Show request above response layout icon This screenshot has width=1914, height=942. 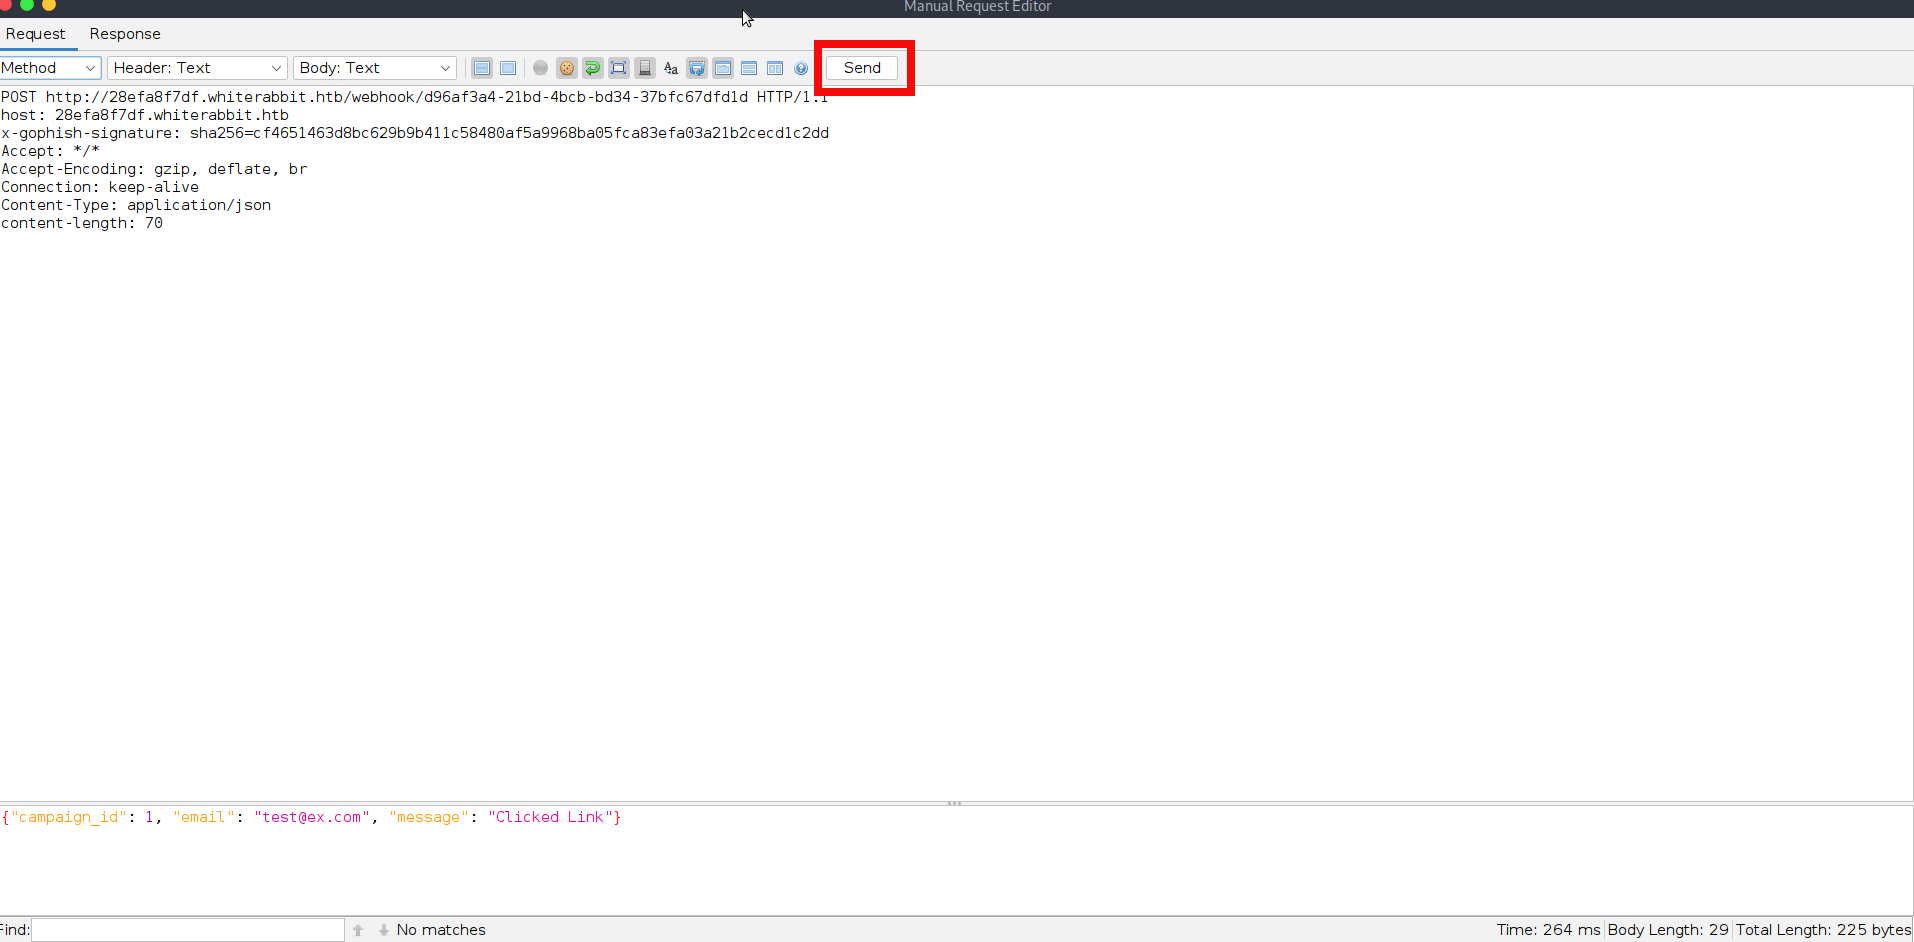click(749, 68)
